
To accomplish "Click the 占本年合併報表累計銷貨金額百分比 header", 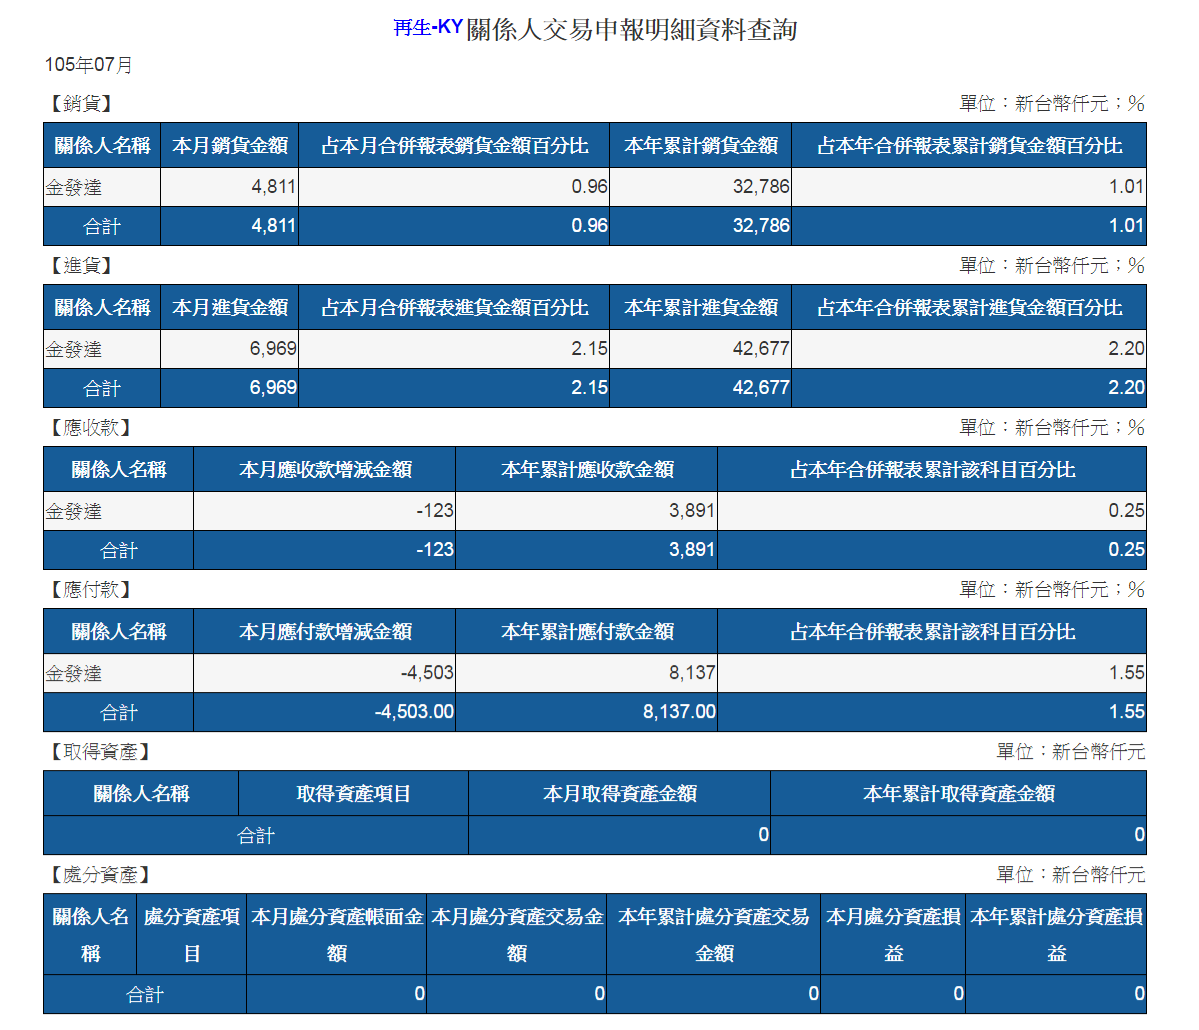I will click(x=969, y=145).
